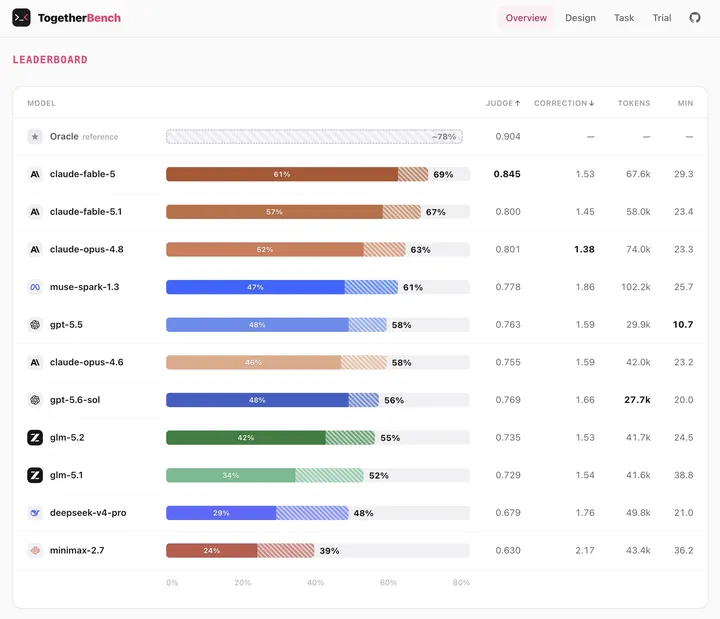
Task: Sort by the TOKENS column header
Action: (634, 103)
